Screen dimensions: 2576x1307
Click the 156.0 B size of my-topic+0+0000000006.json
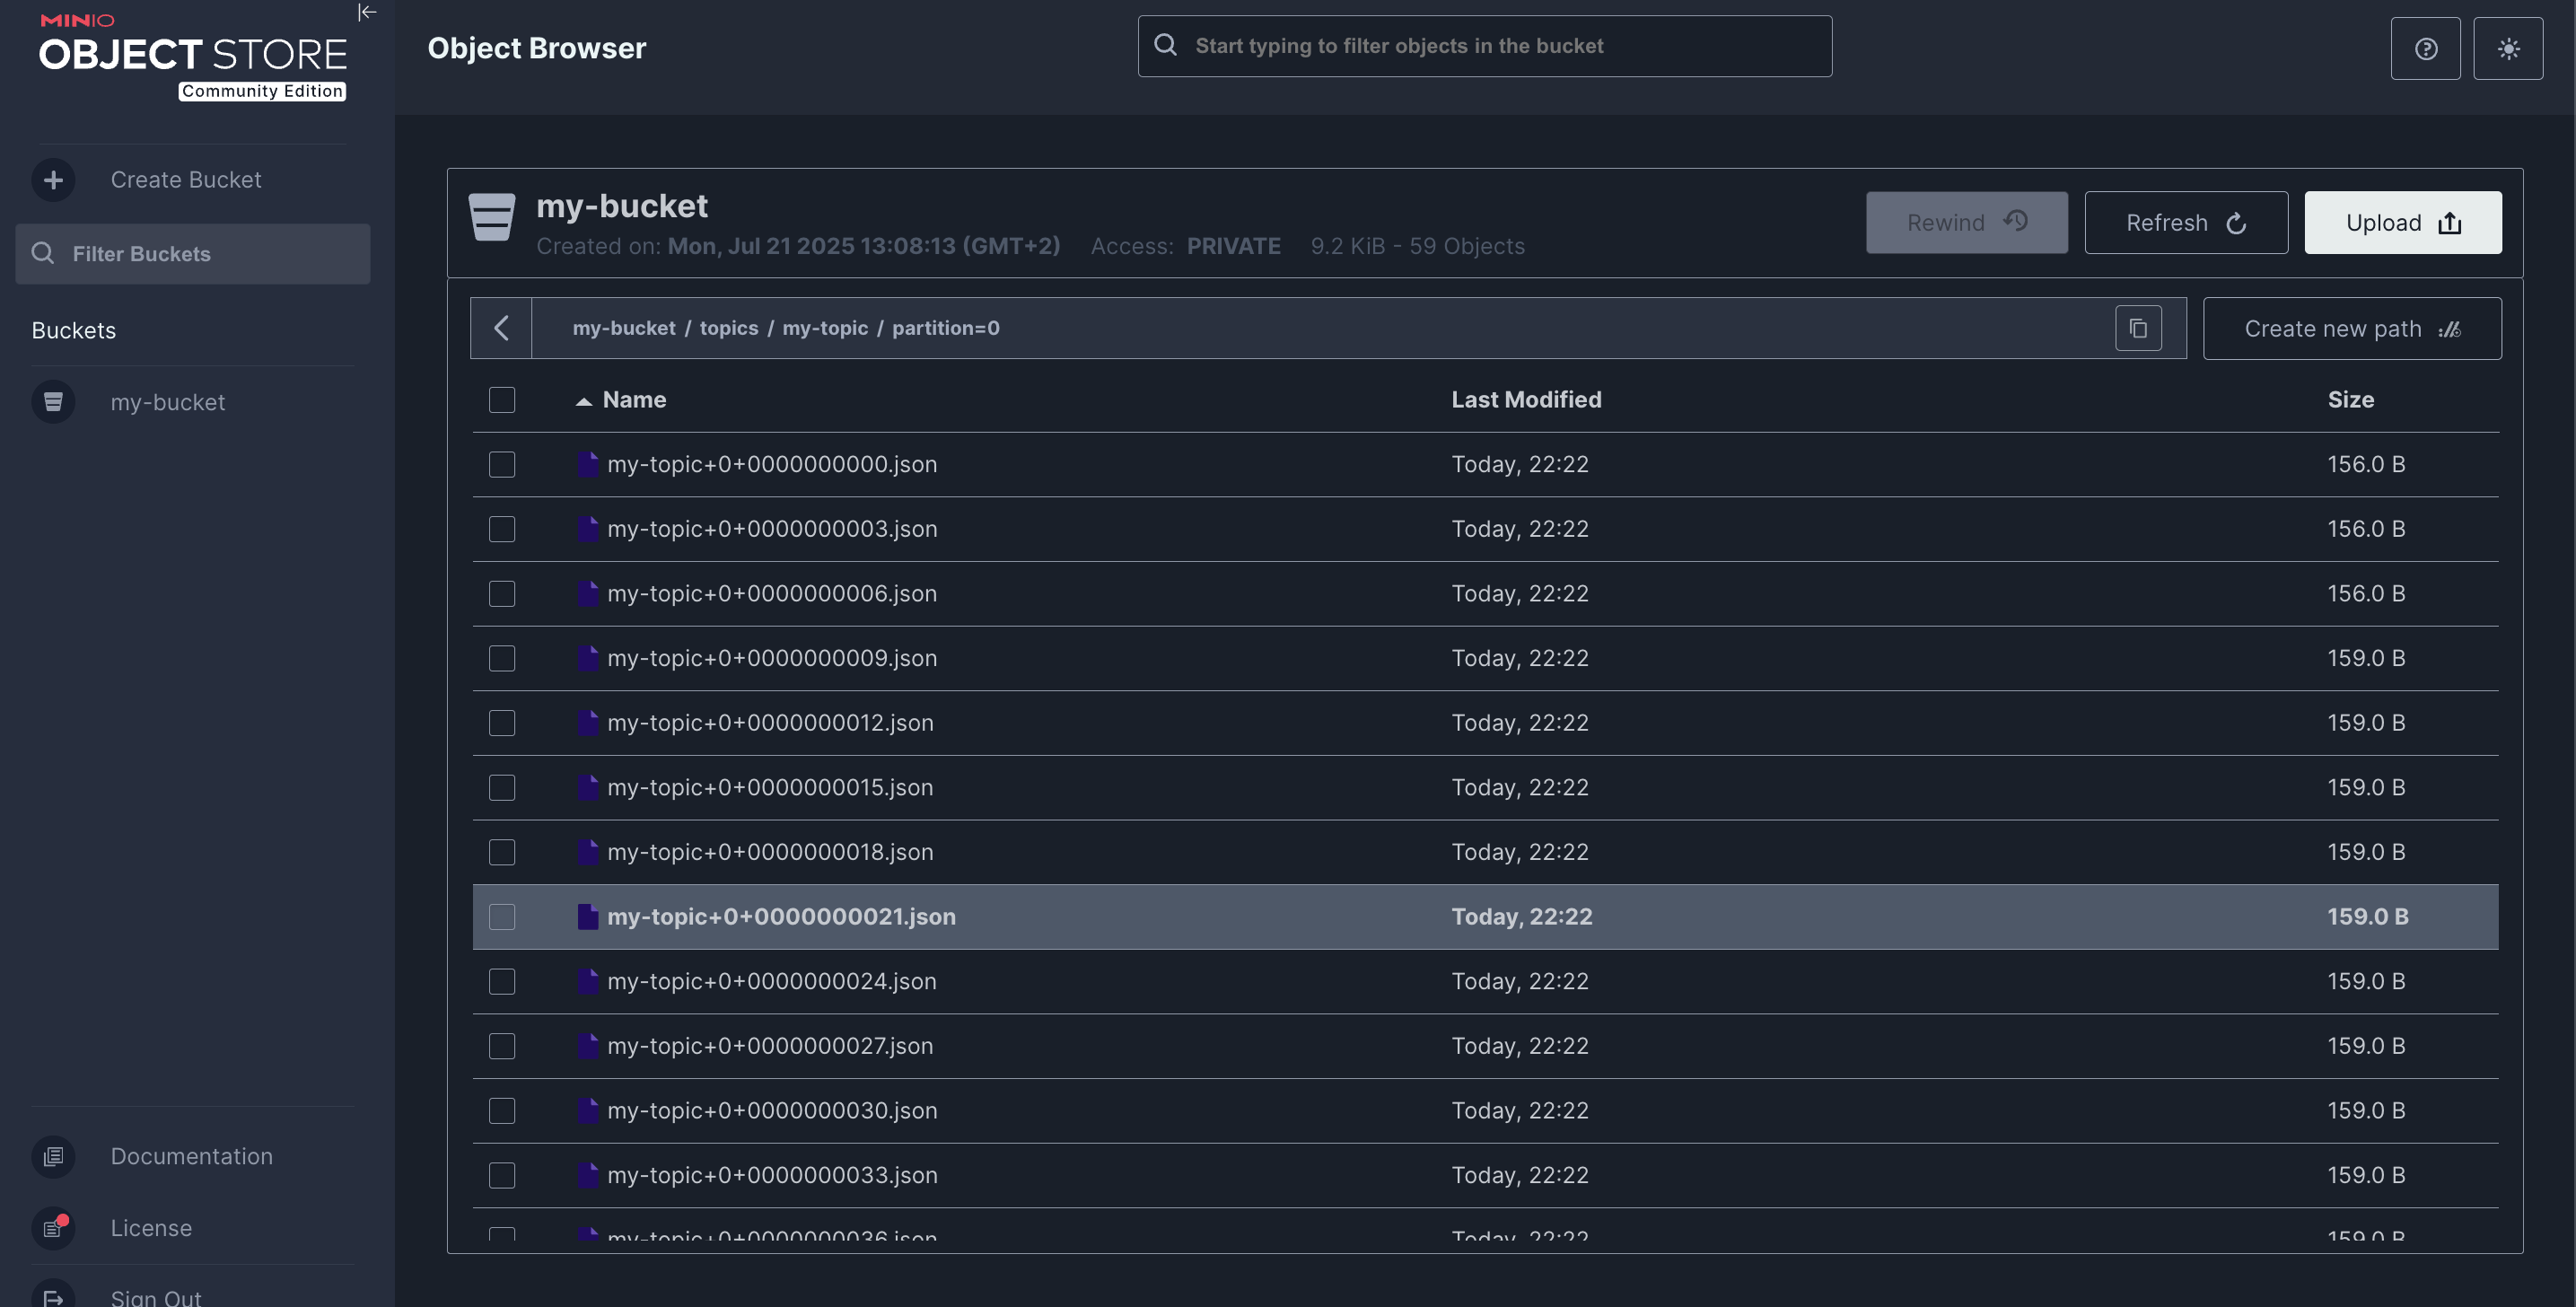pyautogui.click(x=2366, y=593)
